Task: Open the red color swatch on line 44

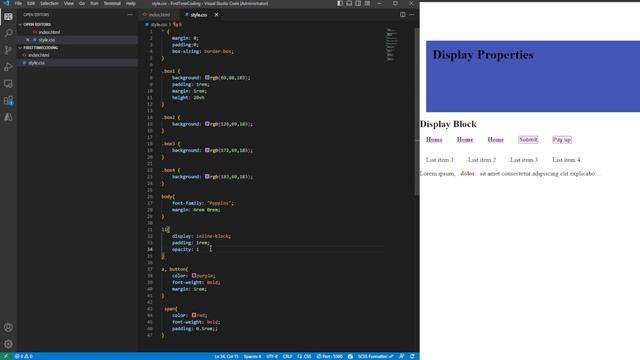Action: 194,316
